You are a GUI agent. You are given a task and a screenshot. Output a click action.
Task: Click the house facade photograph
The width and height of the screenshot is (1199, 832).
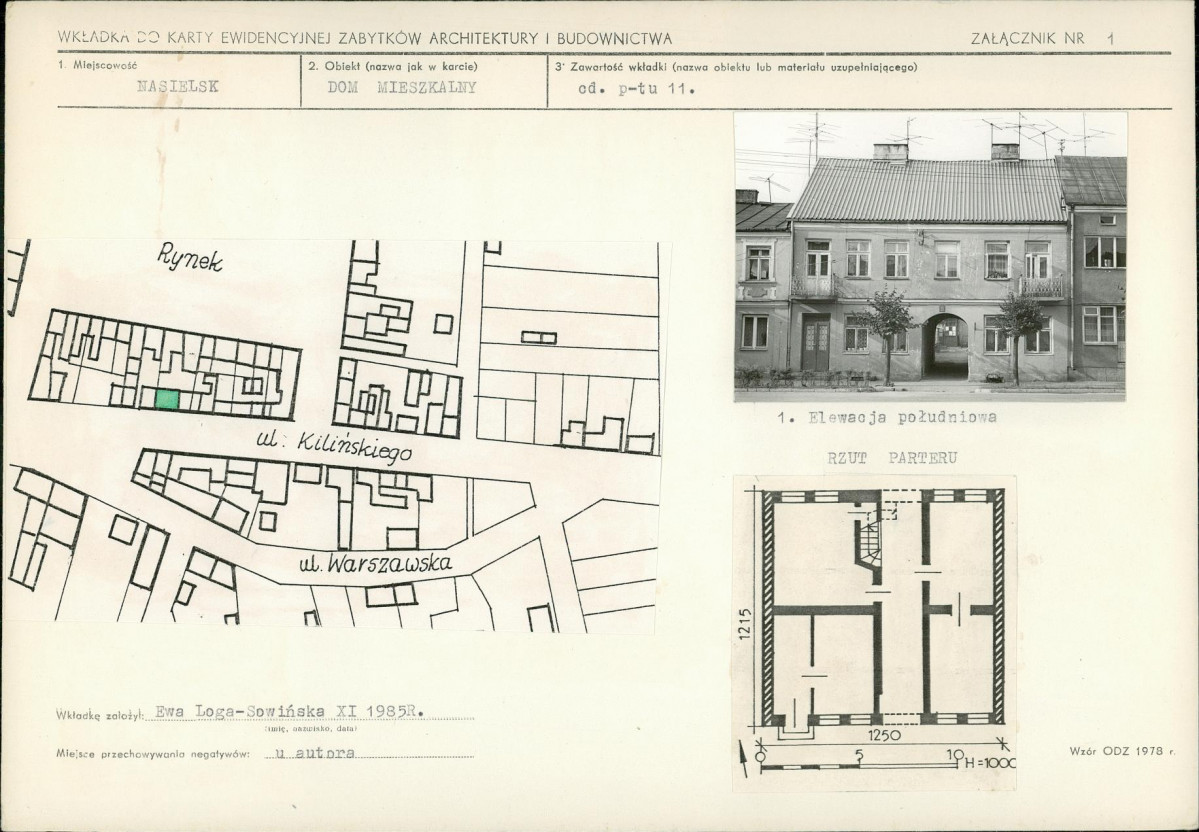(x=930, y=257)
